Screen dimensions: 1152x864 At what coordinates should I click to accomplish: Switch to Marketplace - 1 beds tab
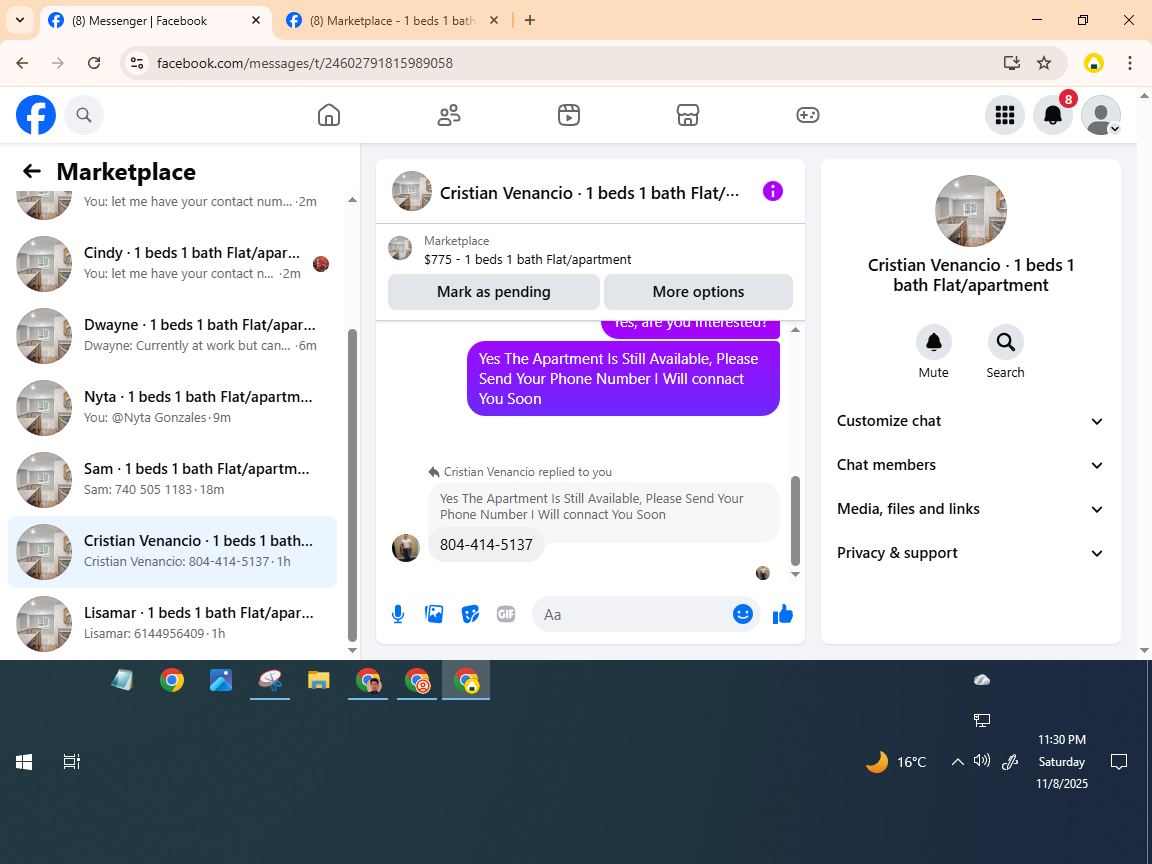coord(393,21)
